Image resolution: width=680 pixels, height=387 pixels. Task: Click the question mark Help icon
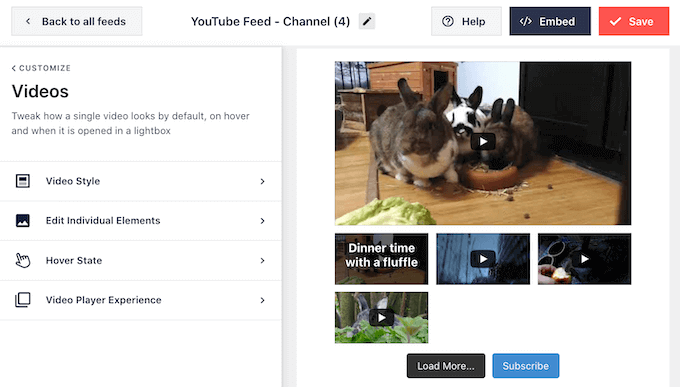448,21
